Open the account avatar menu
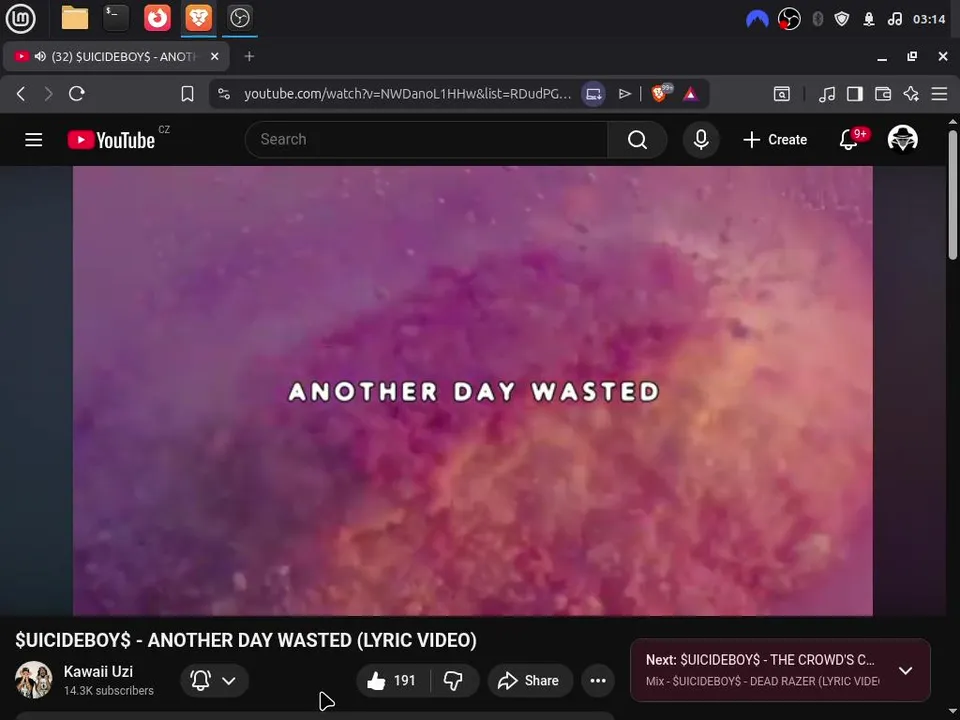Viewport: 960px width, 720px height. [902, 139]
